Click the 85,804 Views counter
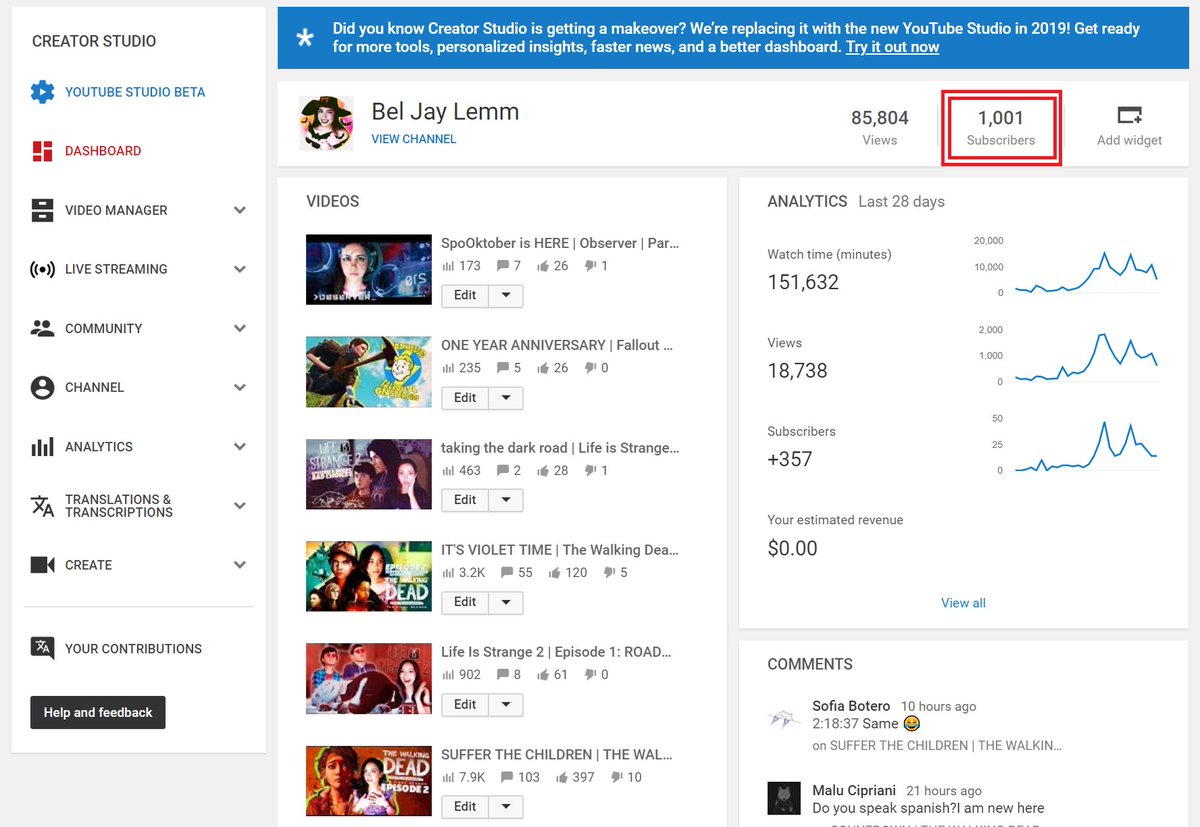Screen dimensions: 1200x827 pos(880,128)
